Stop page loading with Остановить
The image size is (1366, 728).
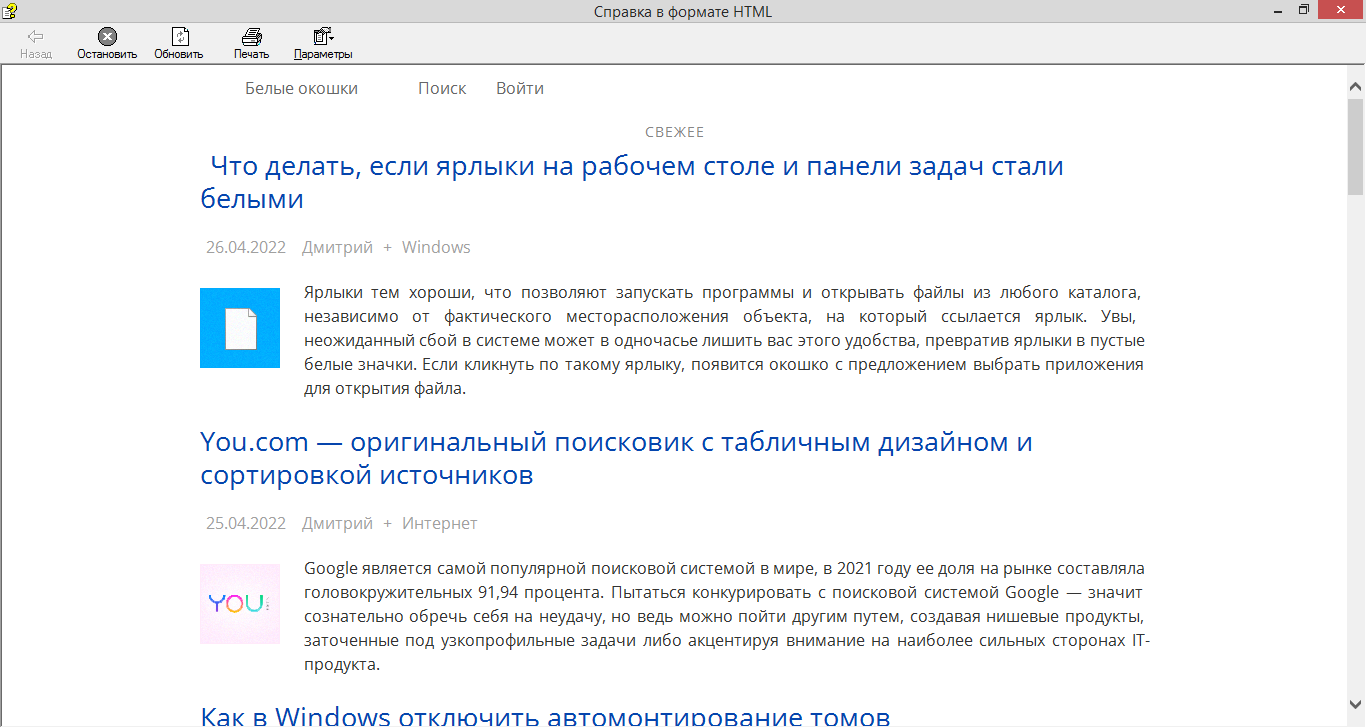[x=107, y=44]
